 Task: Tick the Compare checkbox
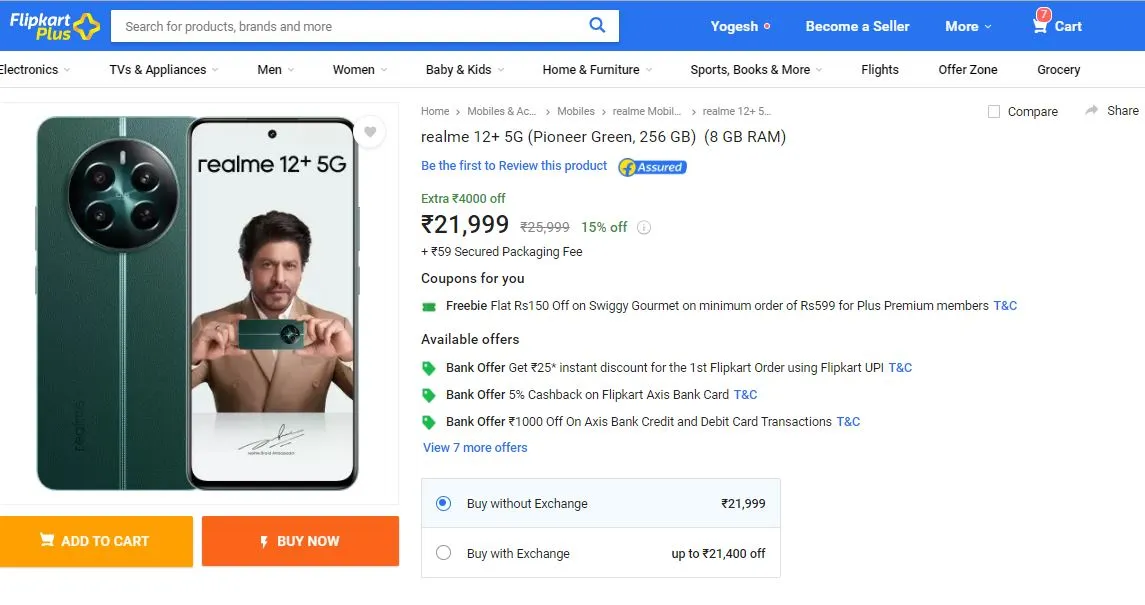(994, 112)
